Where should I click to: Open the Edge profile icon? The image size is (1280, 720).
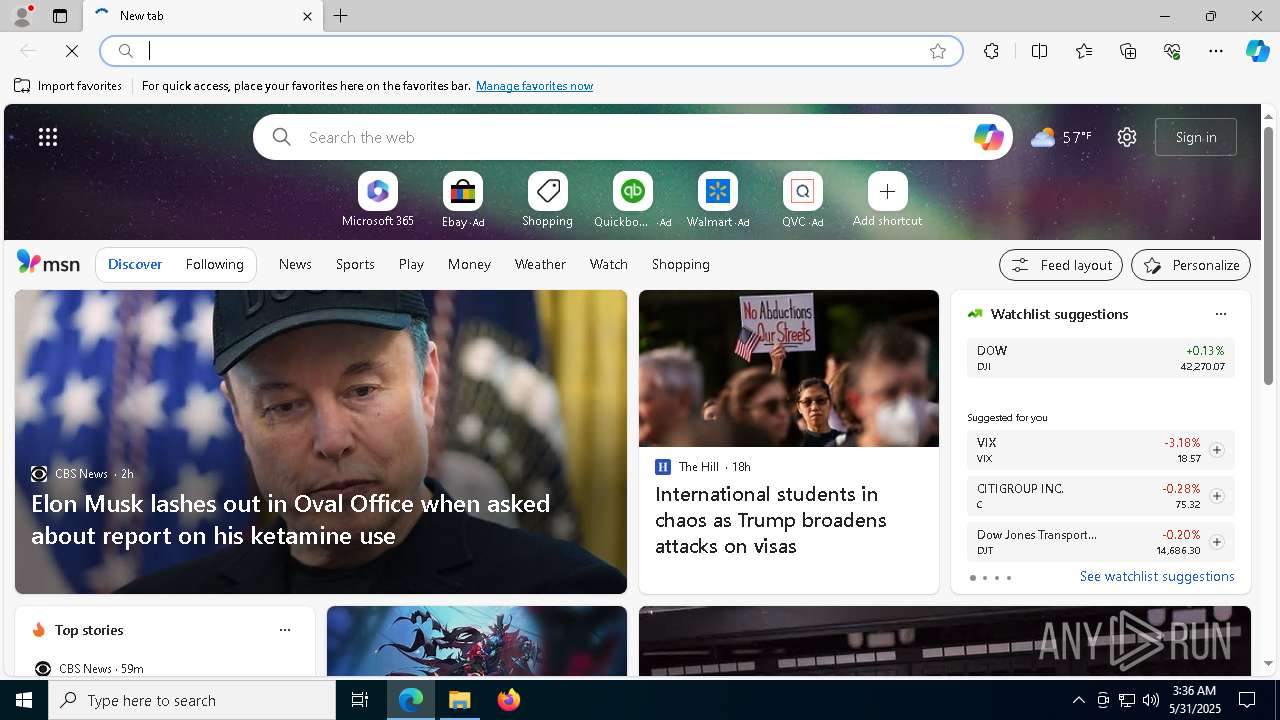click(21, 16)
